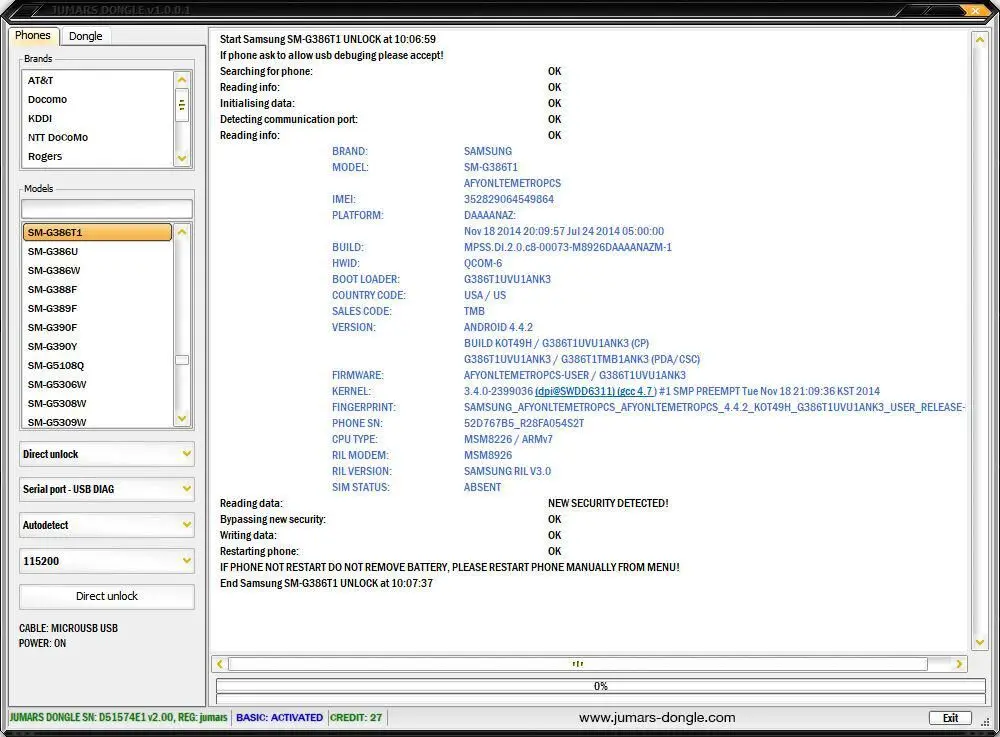Screen dimensions: 1000x737
Task: Expand the Autodetect port dropdown
Action: click(107, 525)
